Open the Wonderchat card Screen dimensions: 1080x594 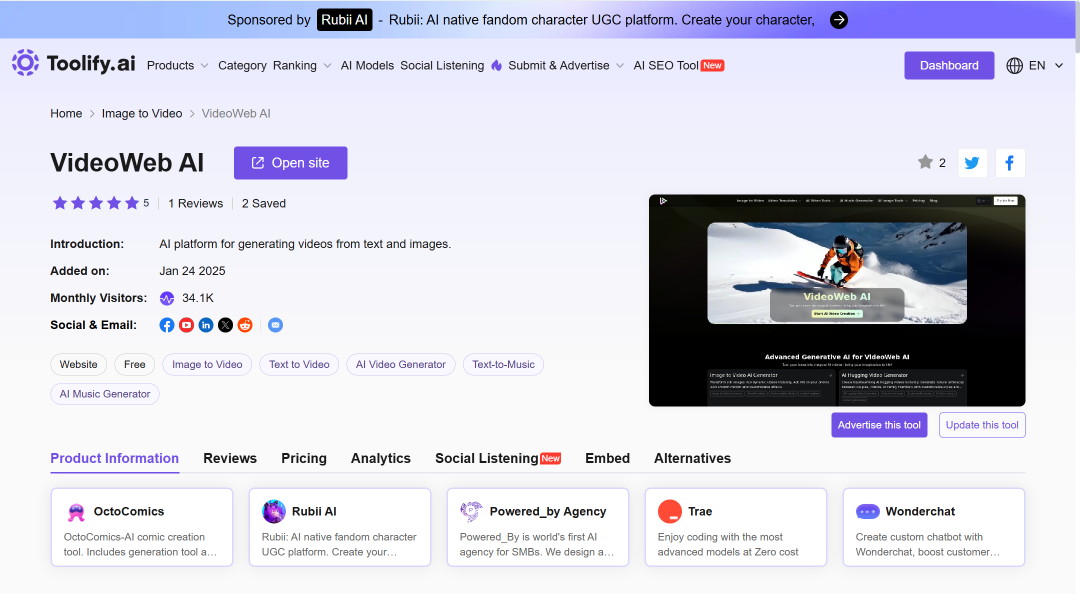pyautogui.click(x=934, y=527)
